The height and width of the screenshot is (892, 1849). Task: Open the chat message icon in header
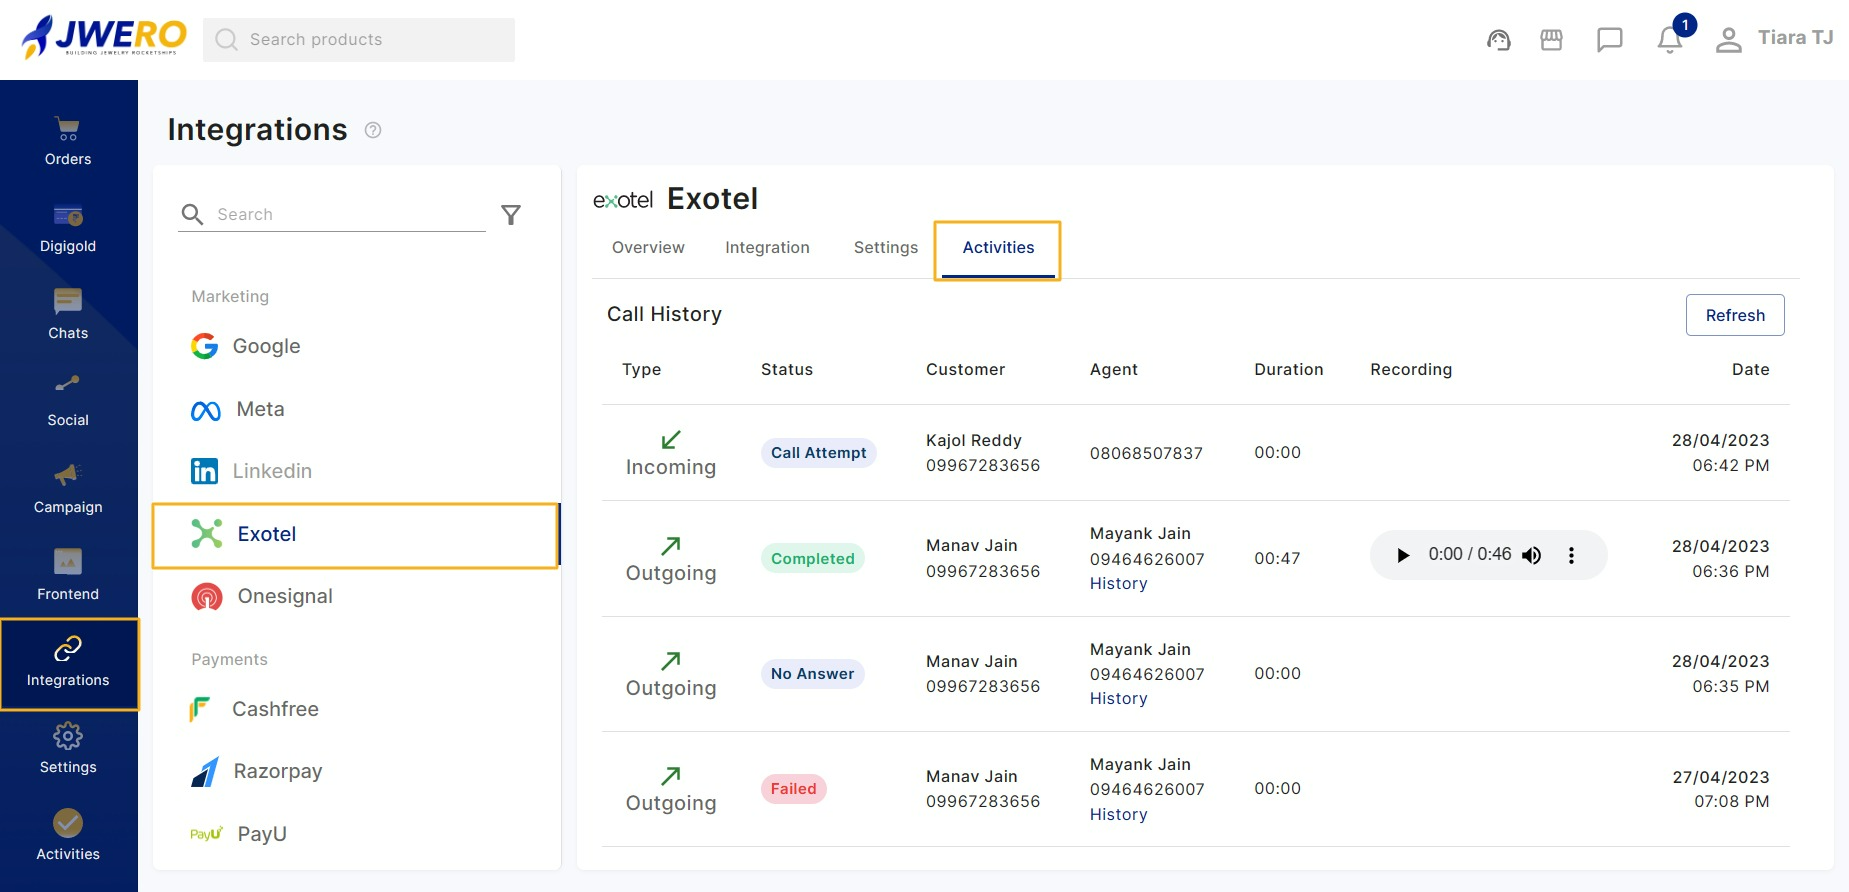click(1609, 40)
